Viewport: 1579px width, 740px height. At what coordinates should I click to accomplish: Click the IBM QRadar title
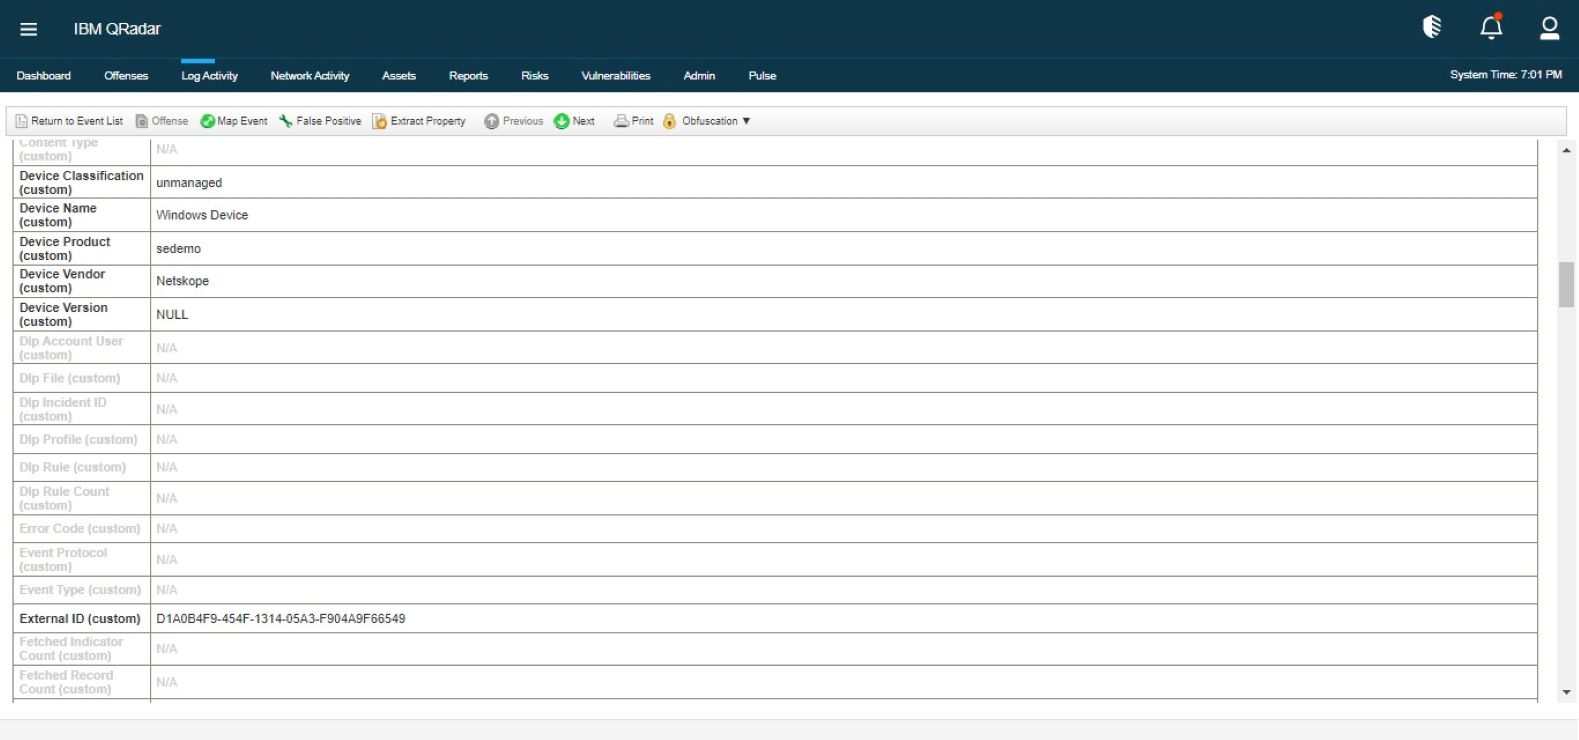pos(117,29)
